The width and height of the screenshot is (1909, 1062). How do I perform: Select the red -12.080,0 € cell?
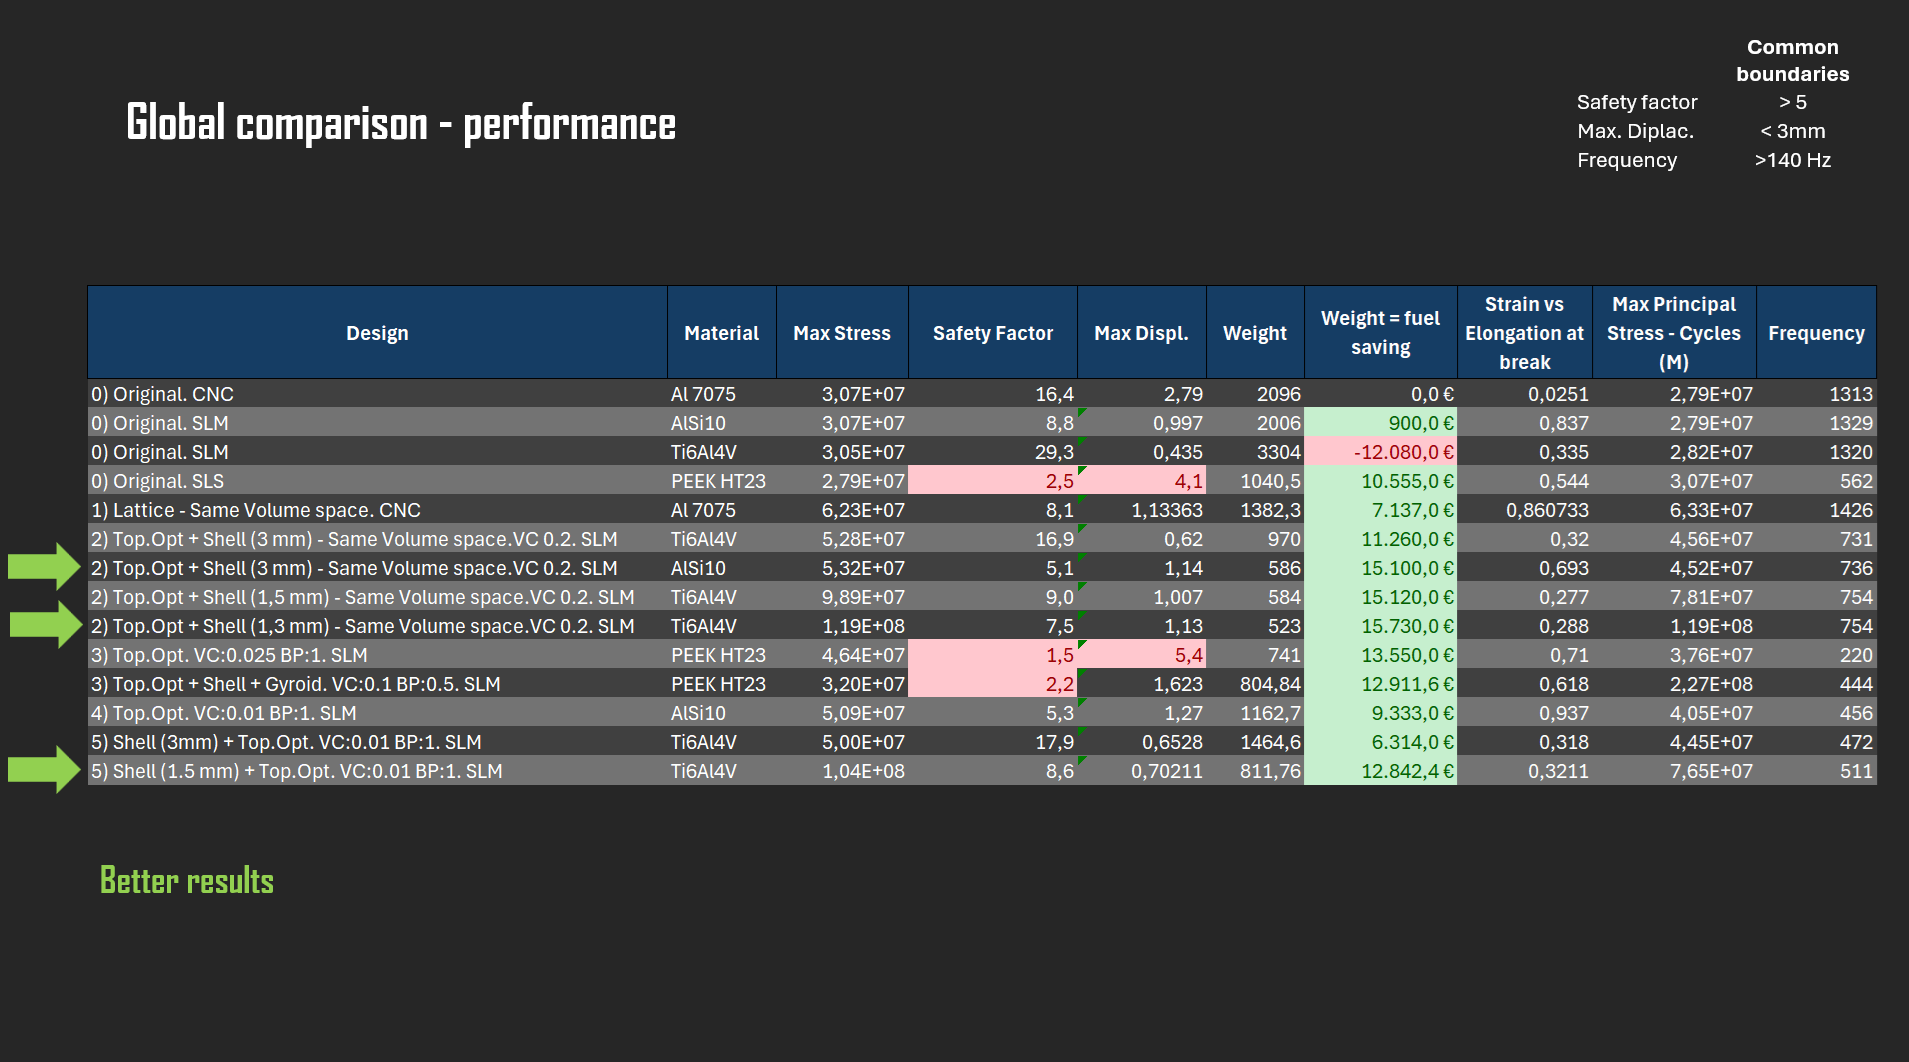point(1380,452)
